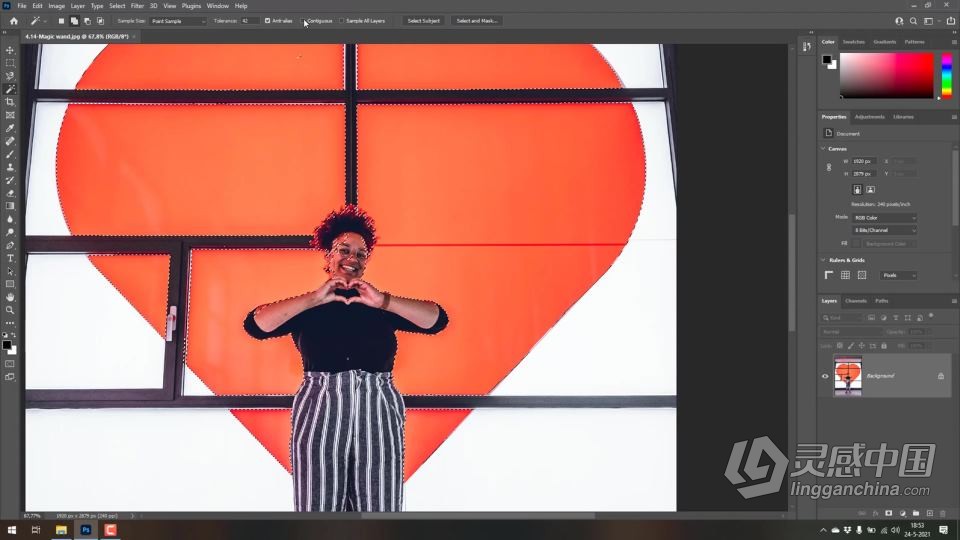Open the Magic Wand tool preset picker
The width and height of the screenshot is (960, 540).
(x=38, y=21)
